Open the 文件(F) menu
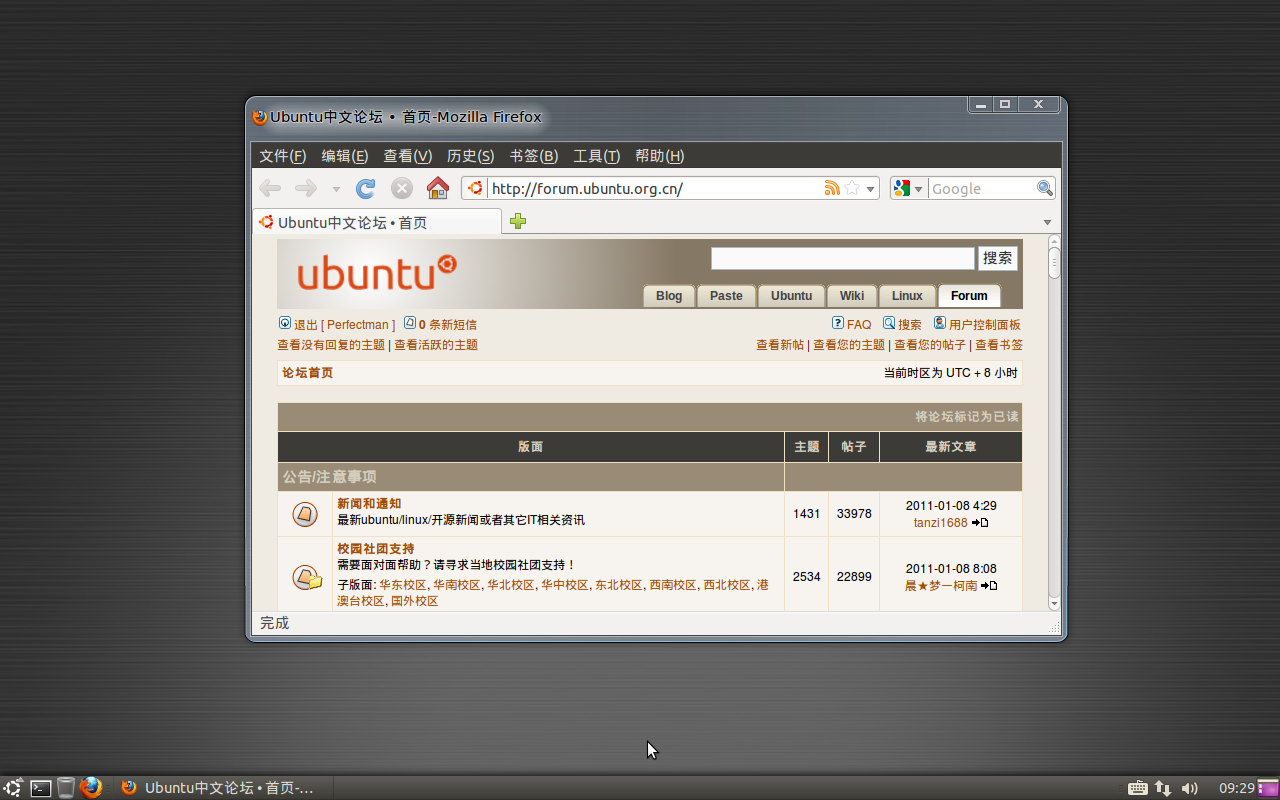1280x800 pixels. point(283,156)
